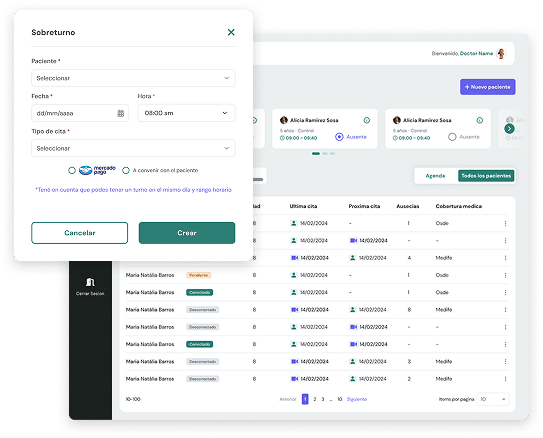This screenshot has width=543, height=438.
Task: Go to pagination page 2
Action: (x=315, y=399)
